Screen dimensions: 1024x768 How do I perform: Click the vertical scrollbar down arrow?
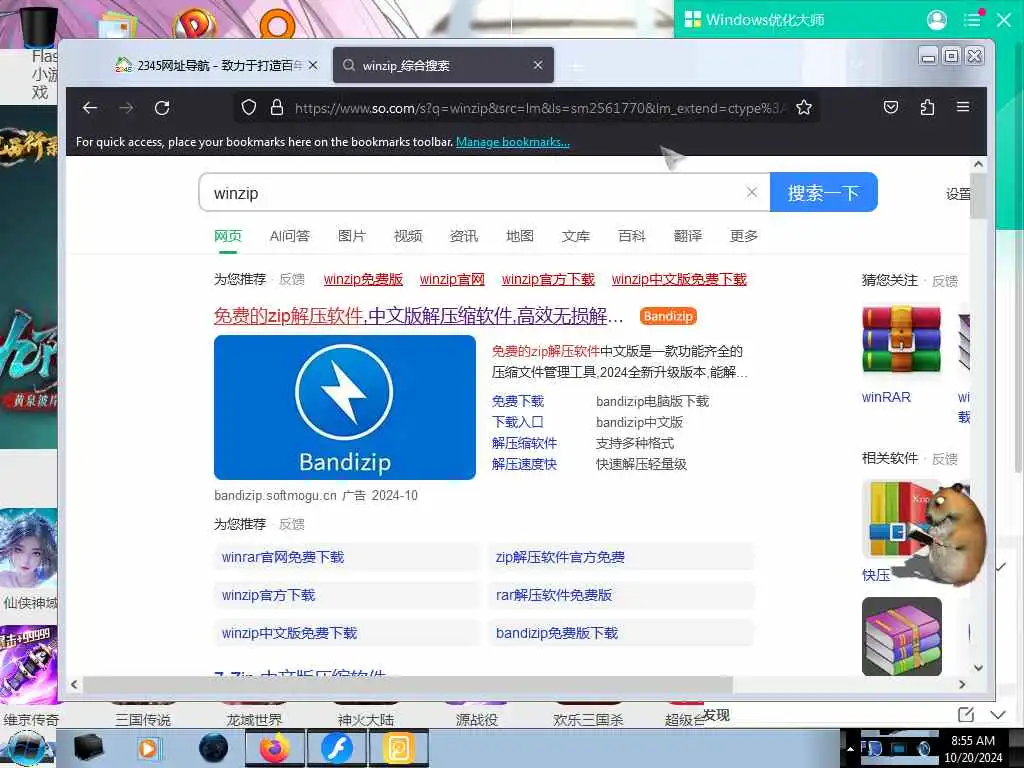(x=978, y=667)
